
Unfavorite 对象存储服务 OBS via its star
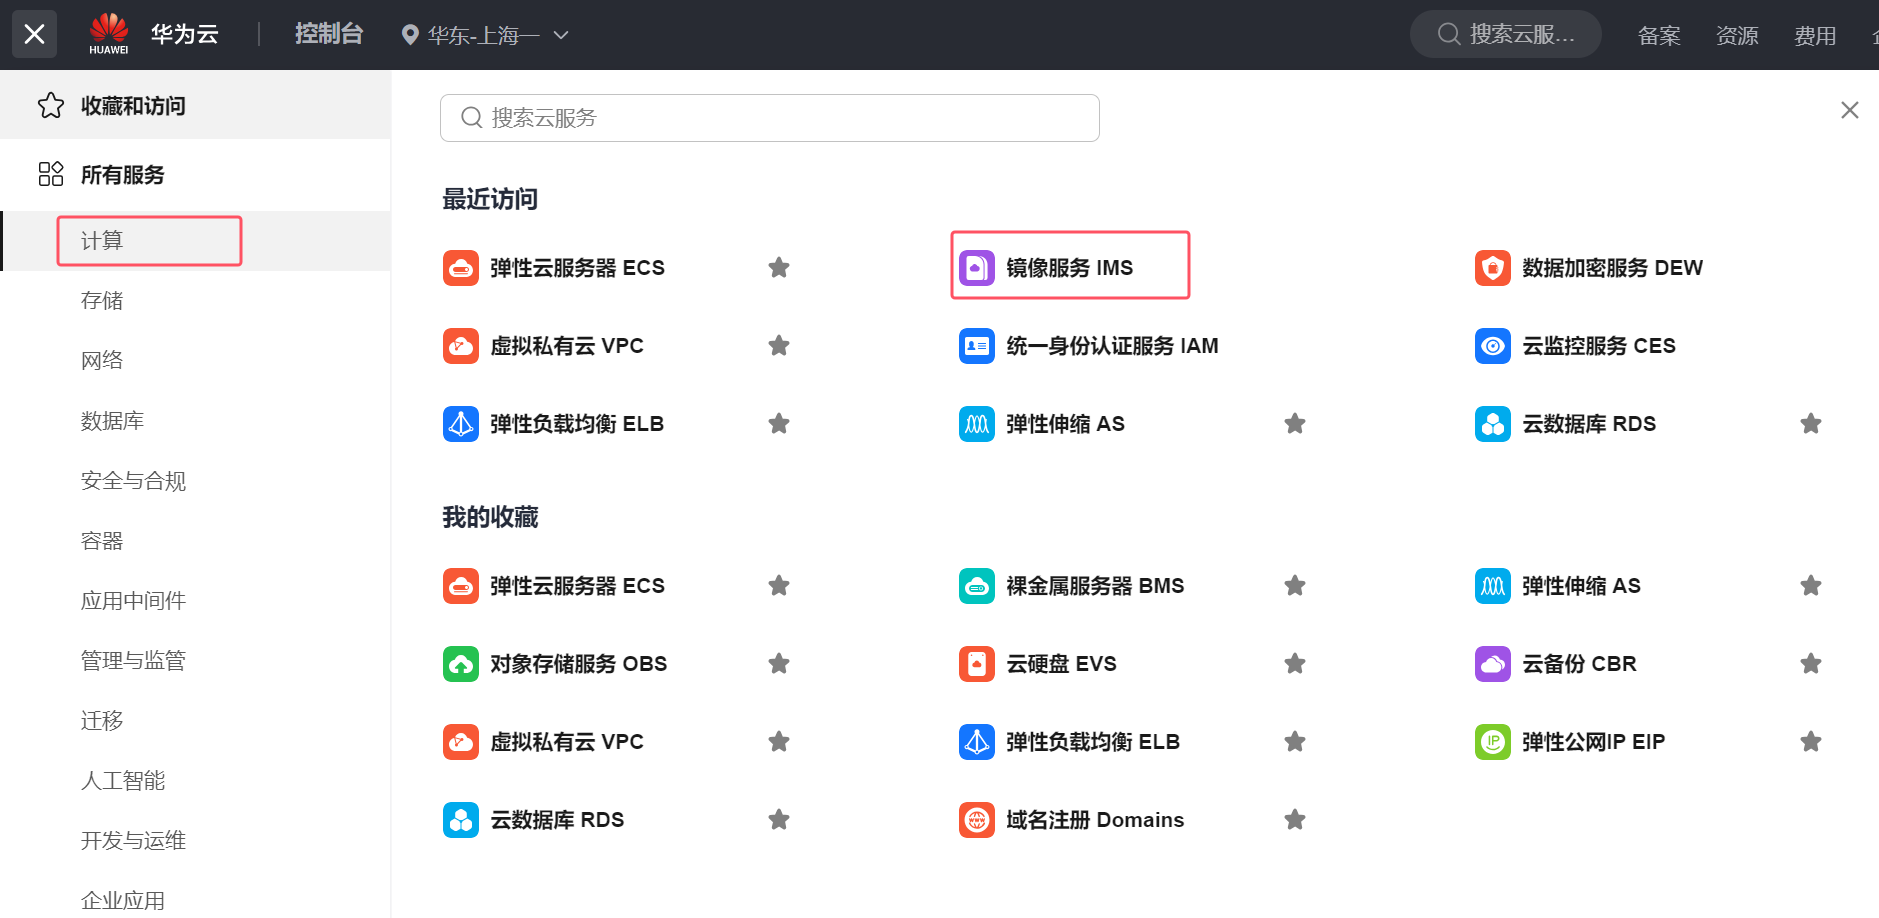[779, 663]
